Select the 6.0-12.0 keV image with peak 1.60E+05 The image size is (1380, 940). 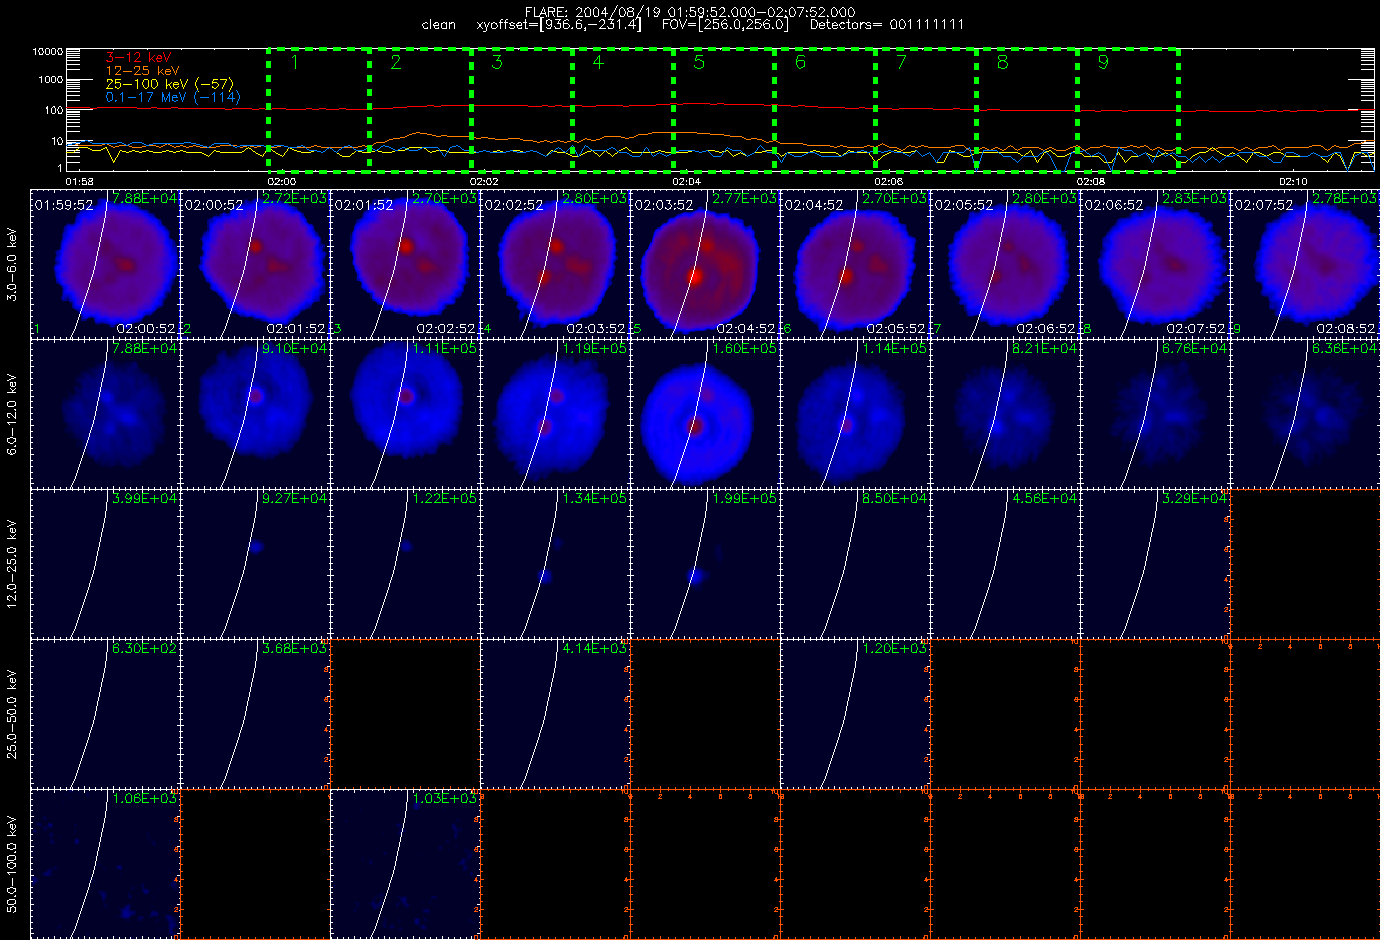click(x=705, y=413)
